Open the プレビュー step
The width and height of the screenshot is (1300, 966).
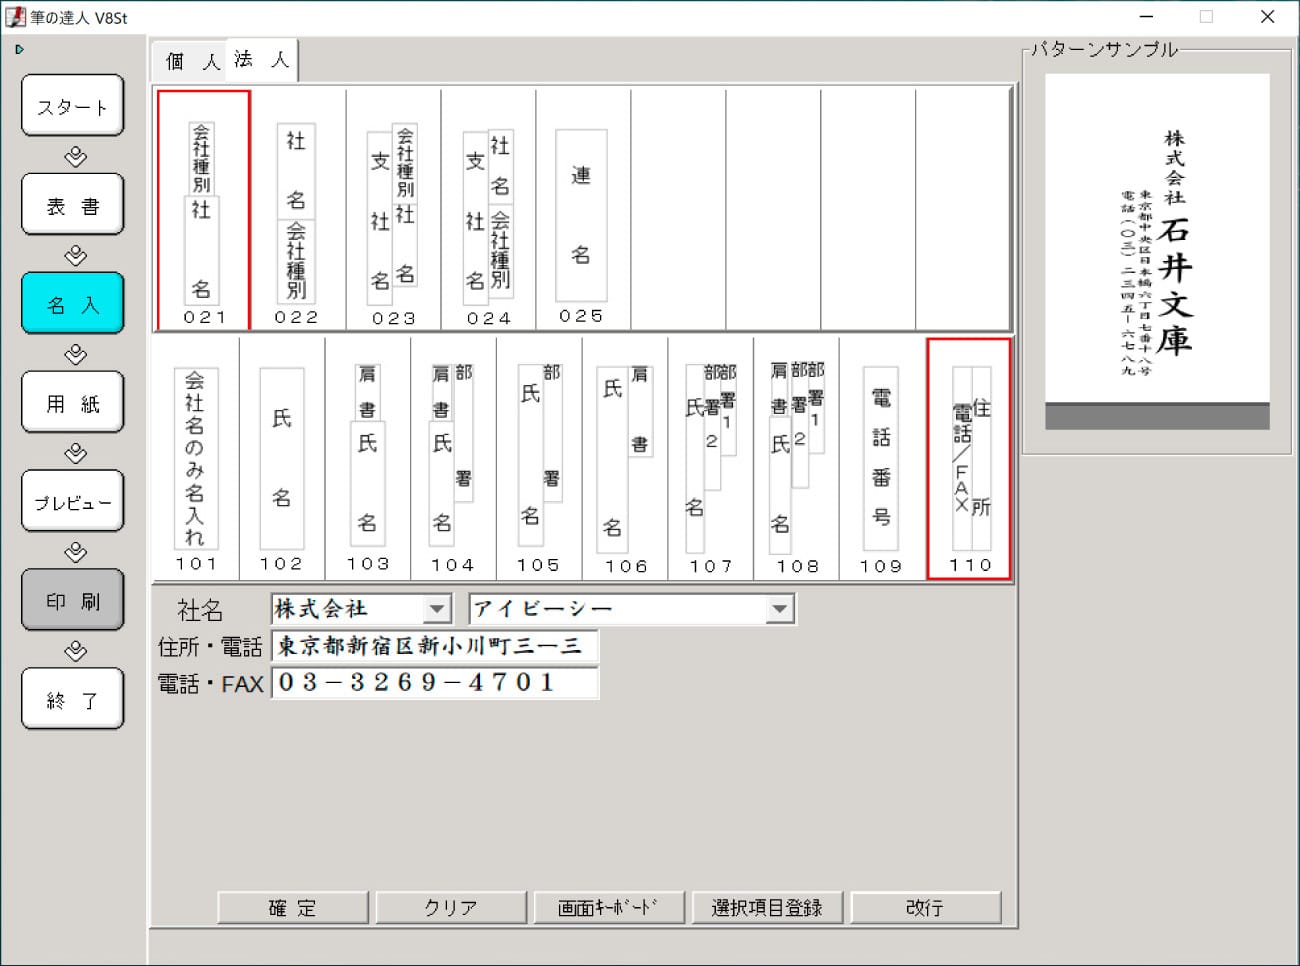coord(73,502)
